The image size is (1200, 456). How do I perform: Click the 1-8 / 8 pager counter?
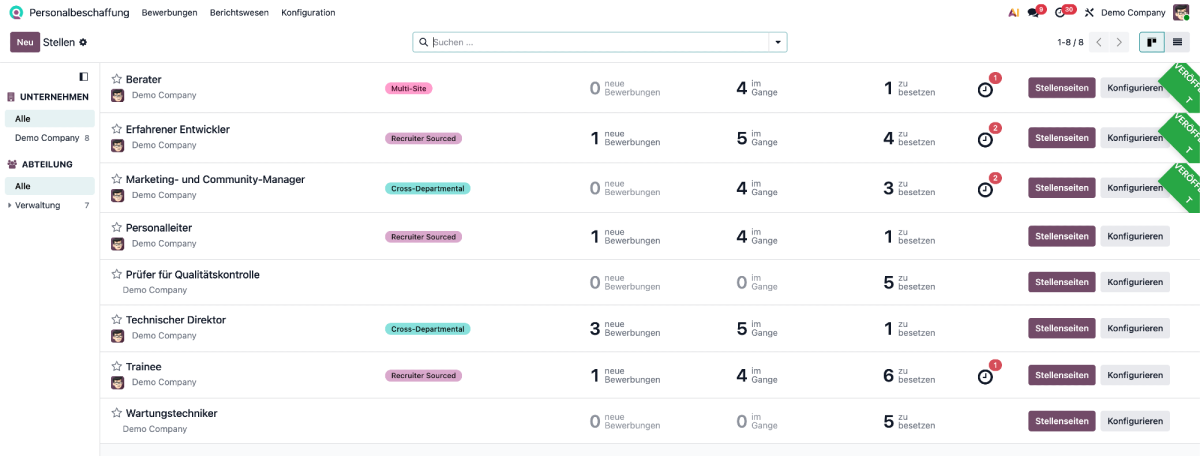pos(1070,42)
